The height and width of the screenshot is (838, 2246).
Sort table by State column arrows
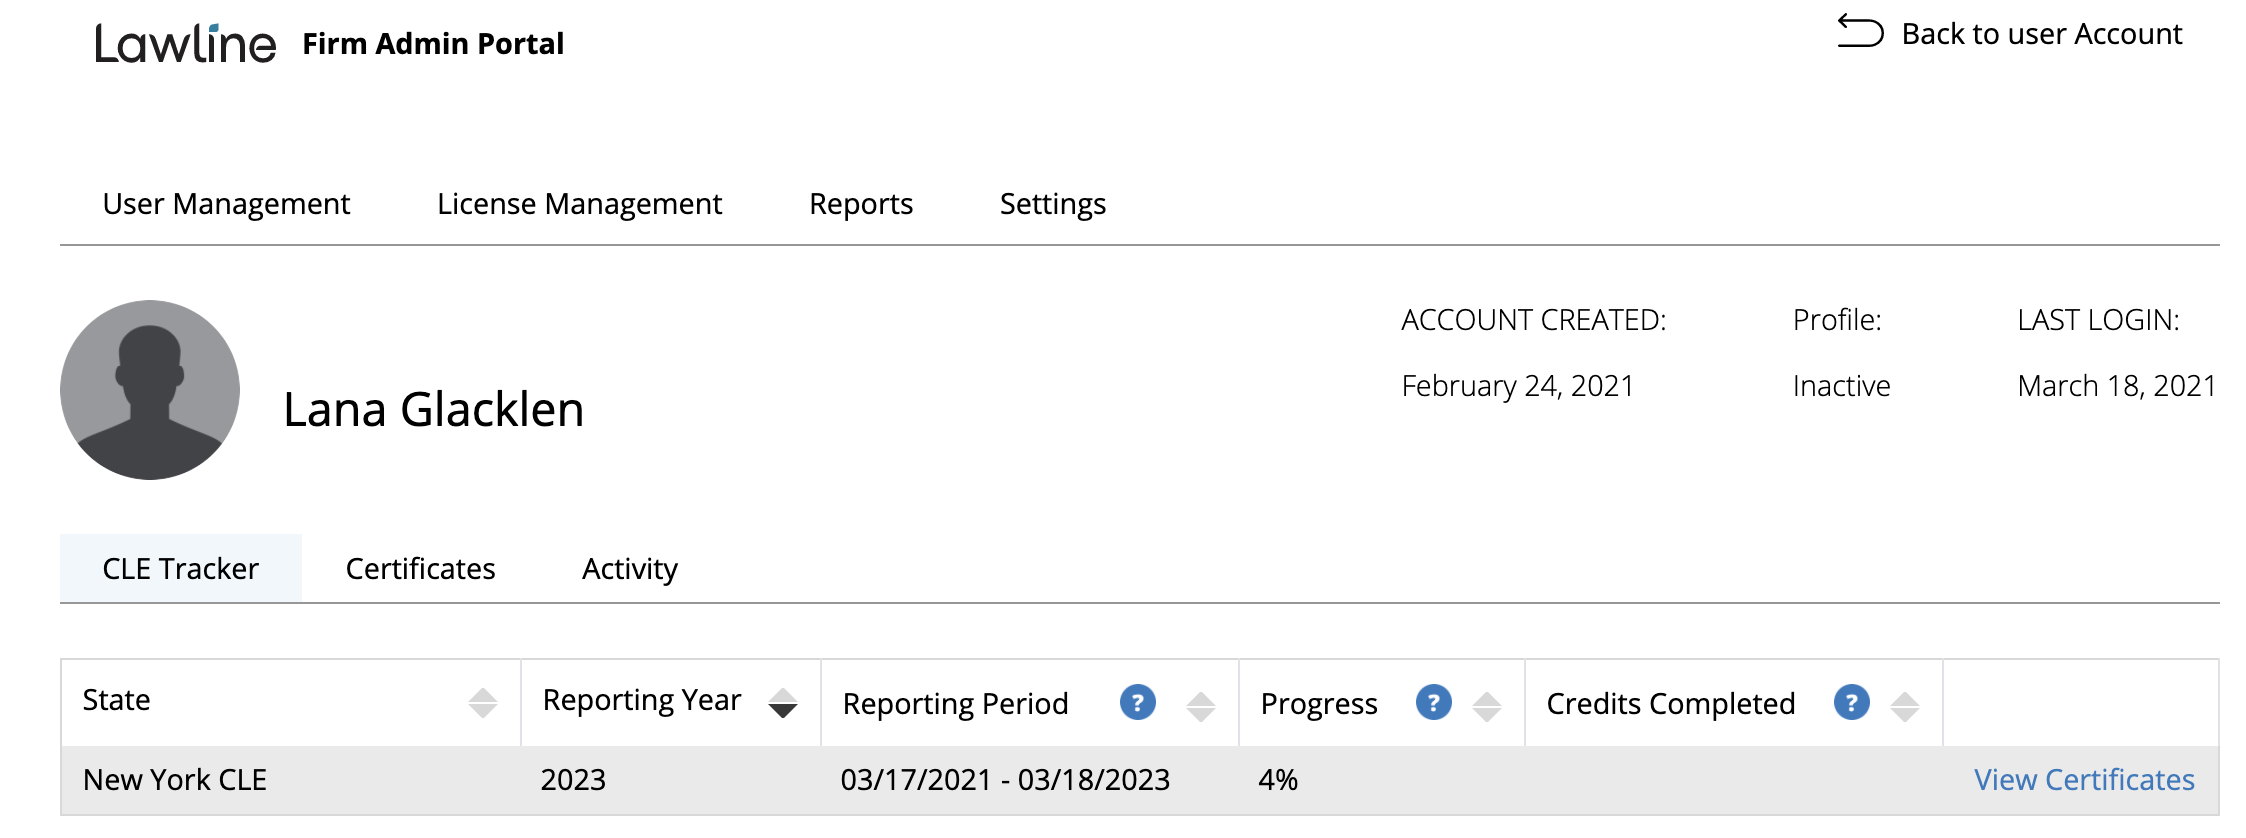coord(483,703)
